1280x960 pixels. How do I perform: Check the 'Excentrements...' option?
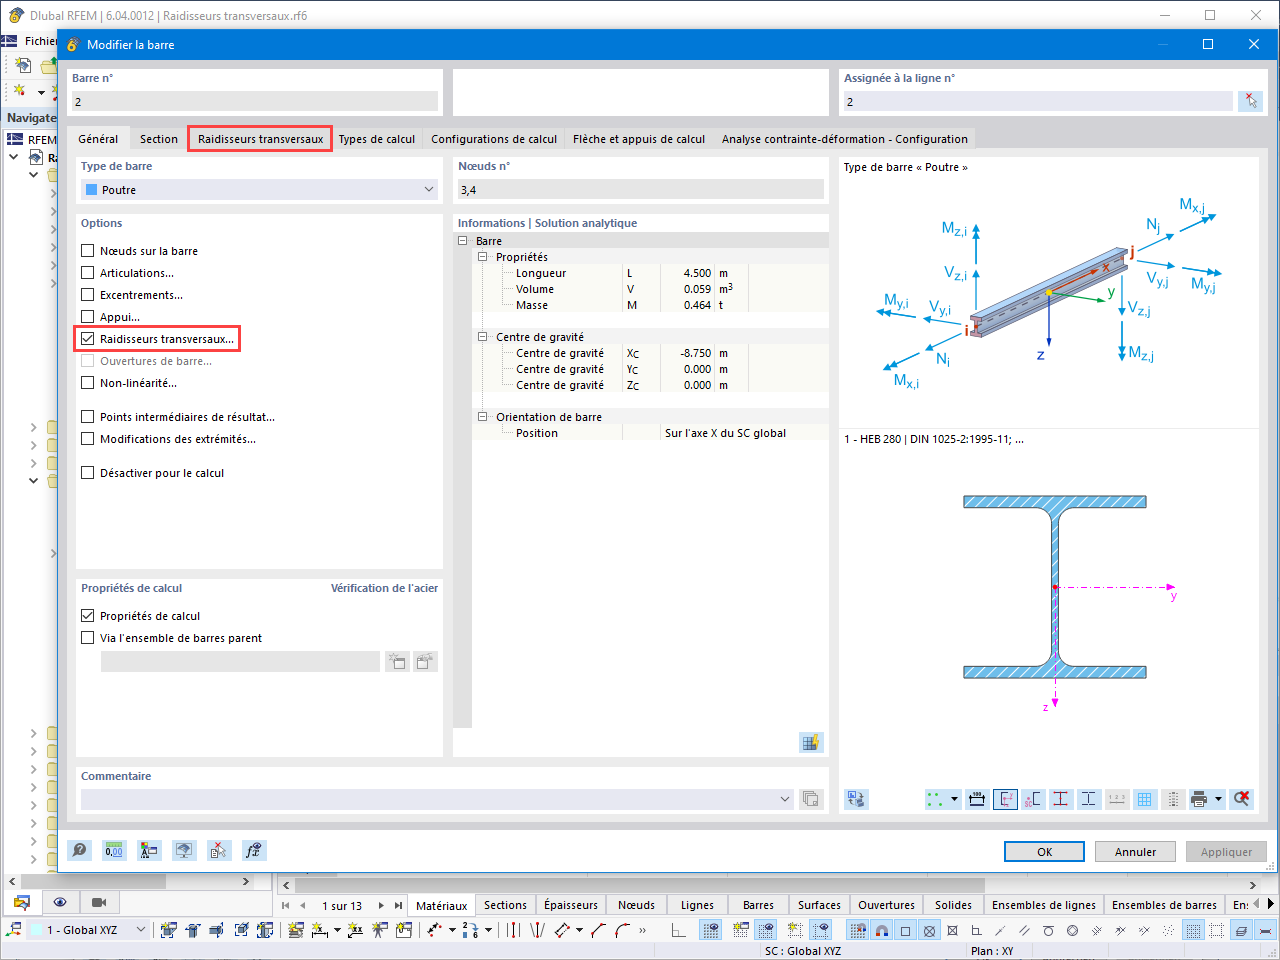(88, 295)
